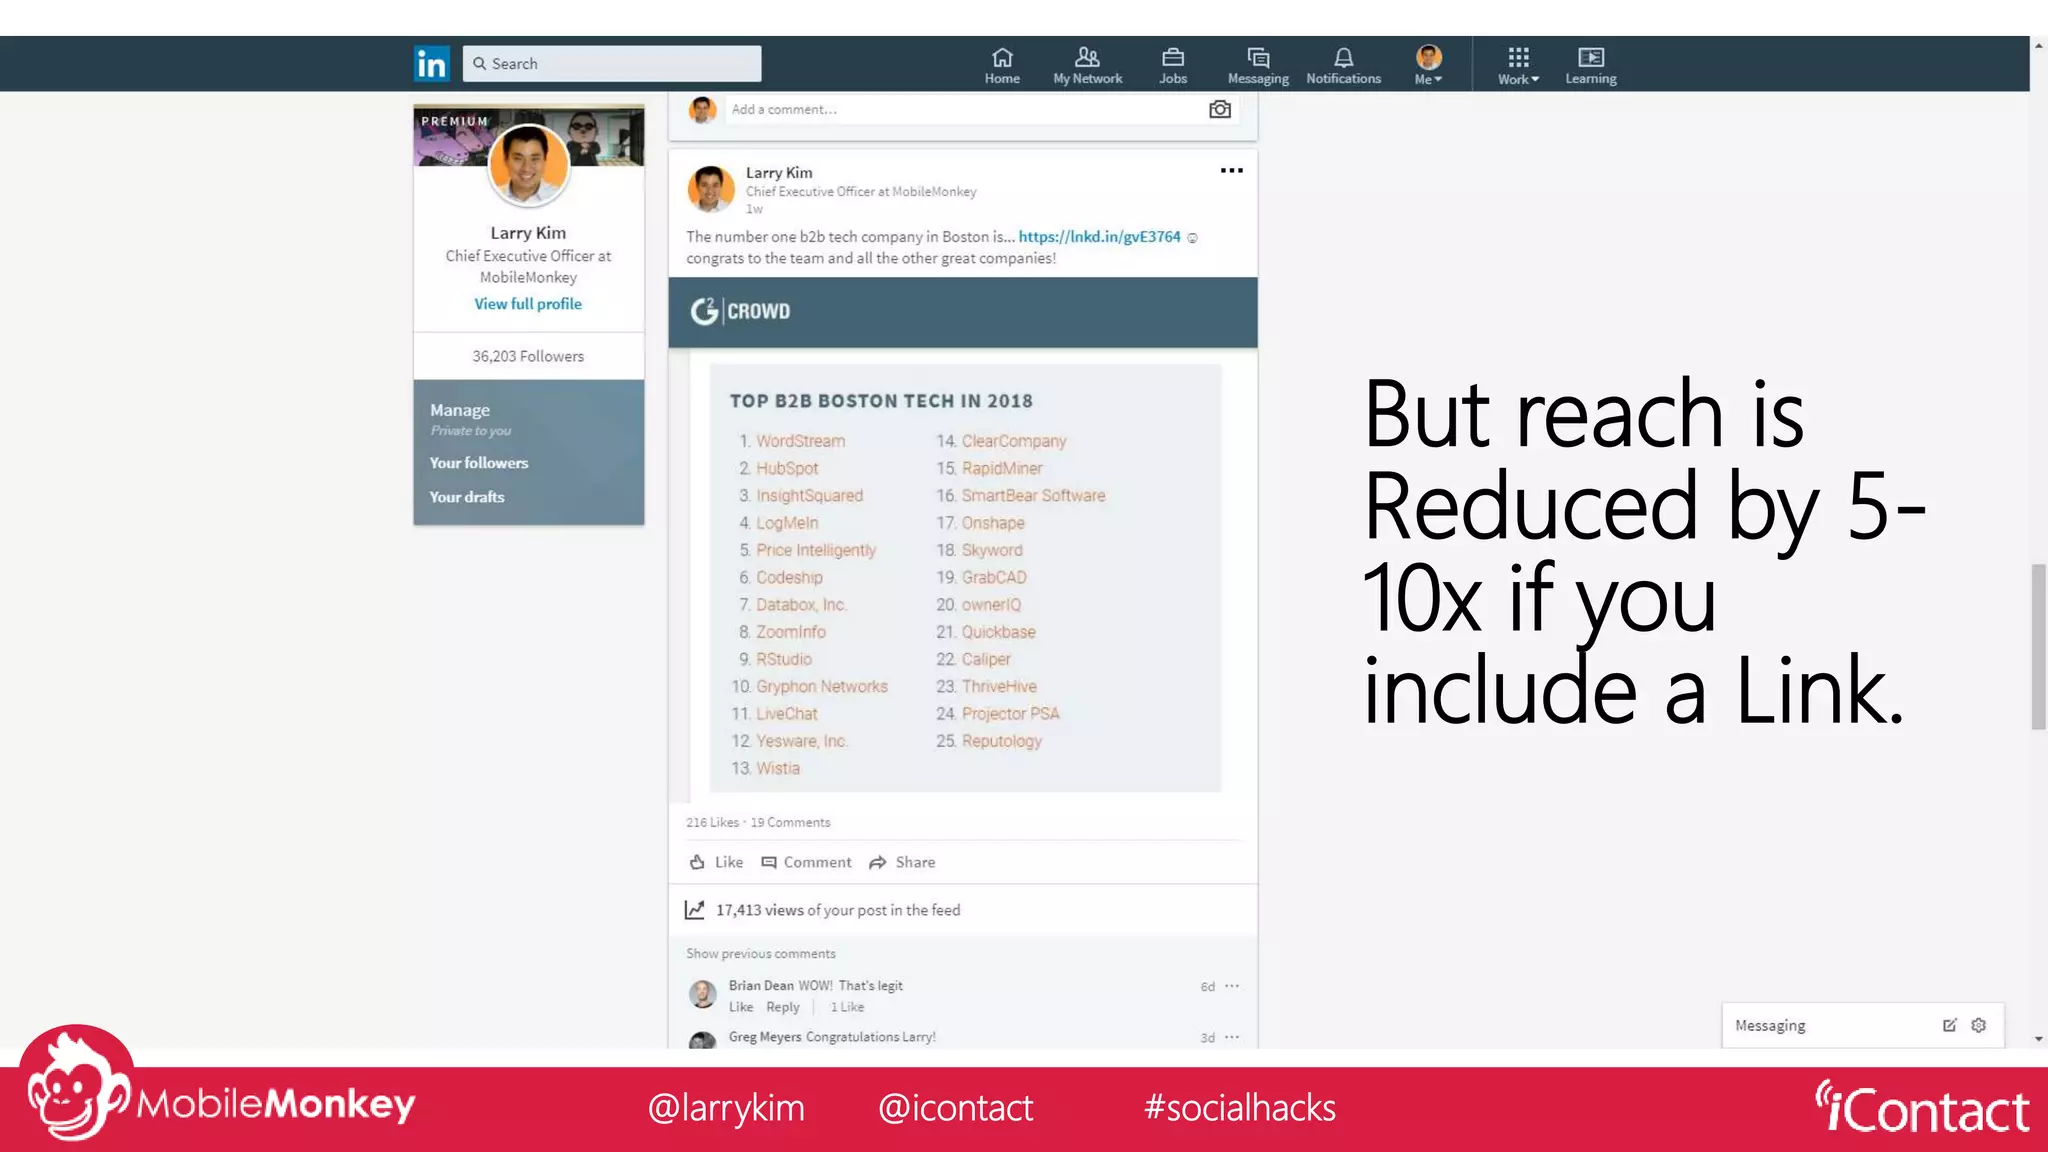Open options for Brian Dean's comment
Viewport: 2048px width, 1152px height.
[x=1232, y=986]
